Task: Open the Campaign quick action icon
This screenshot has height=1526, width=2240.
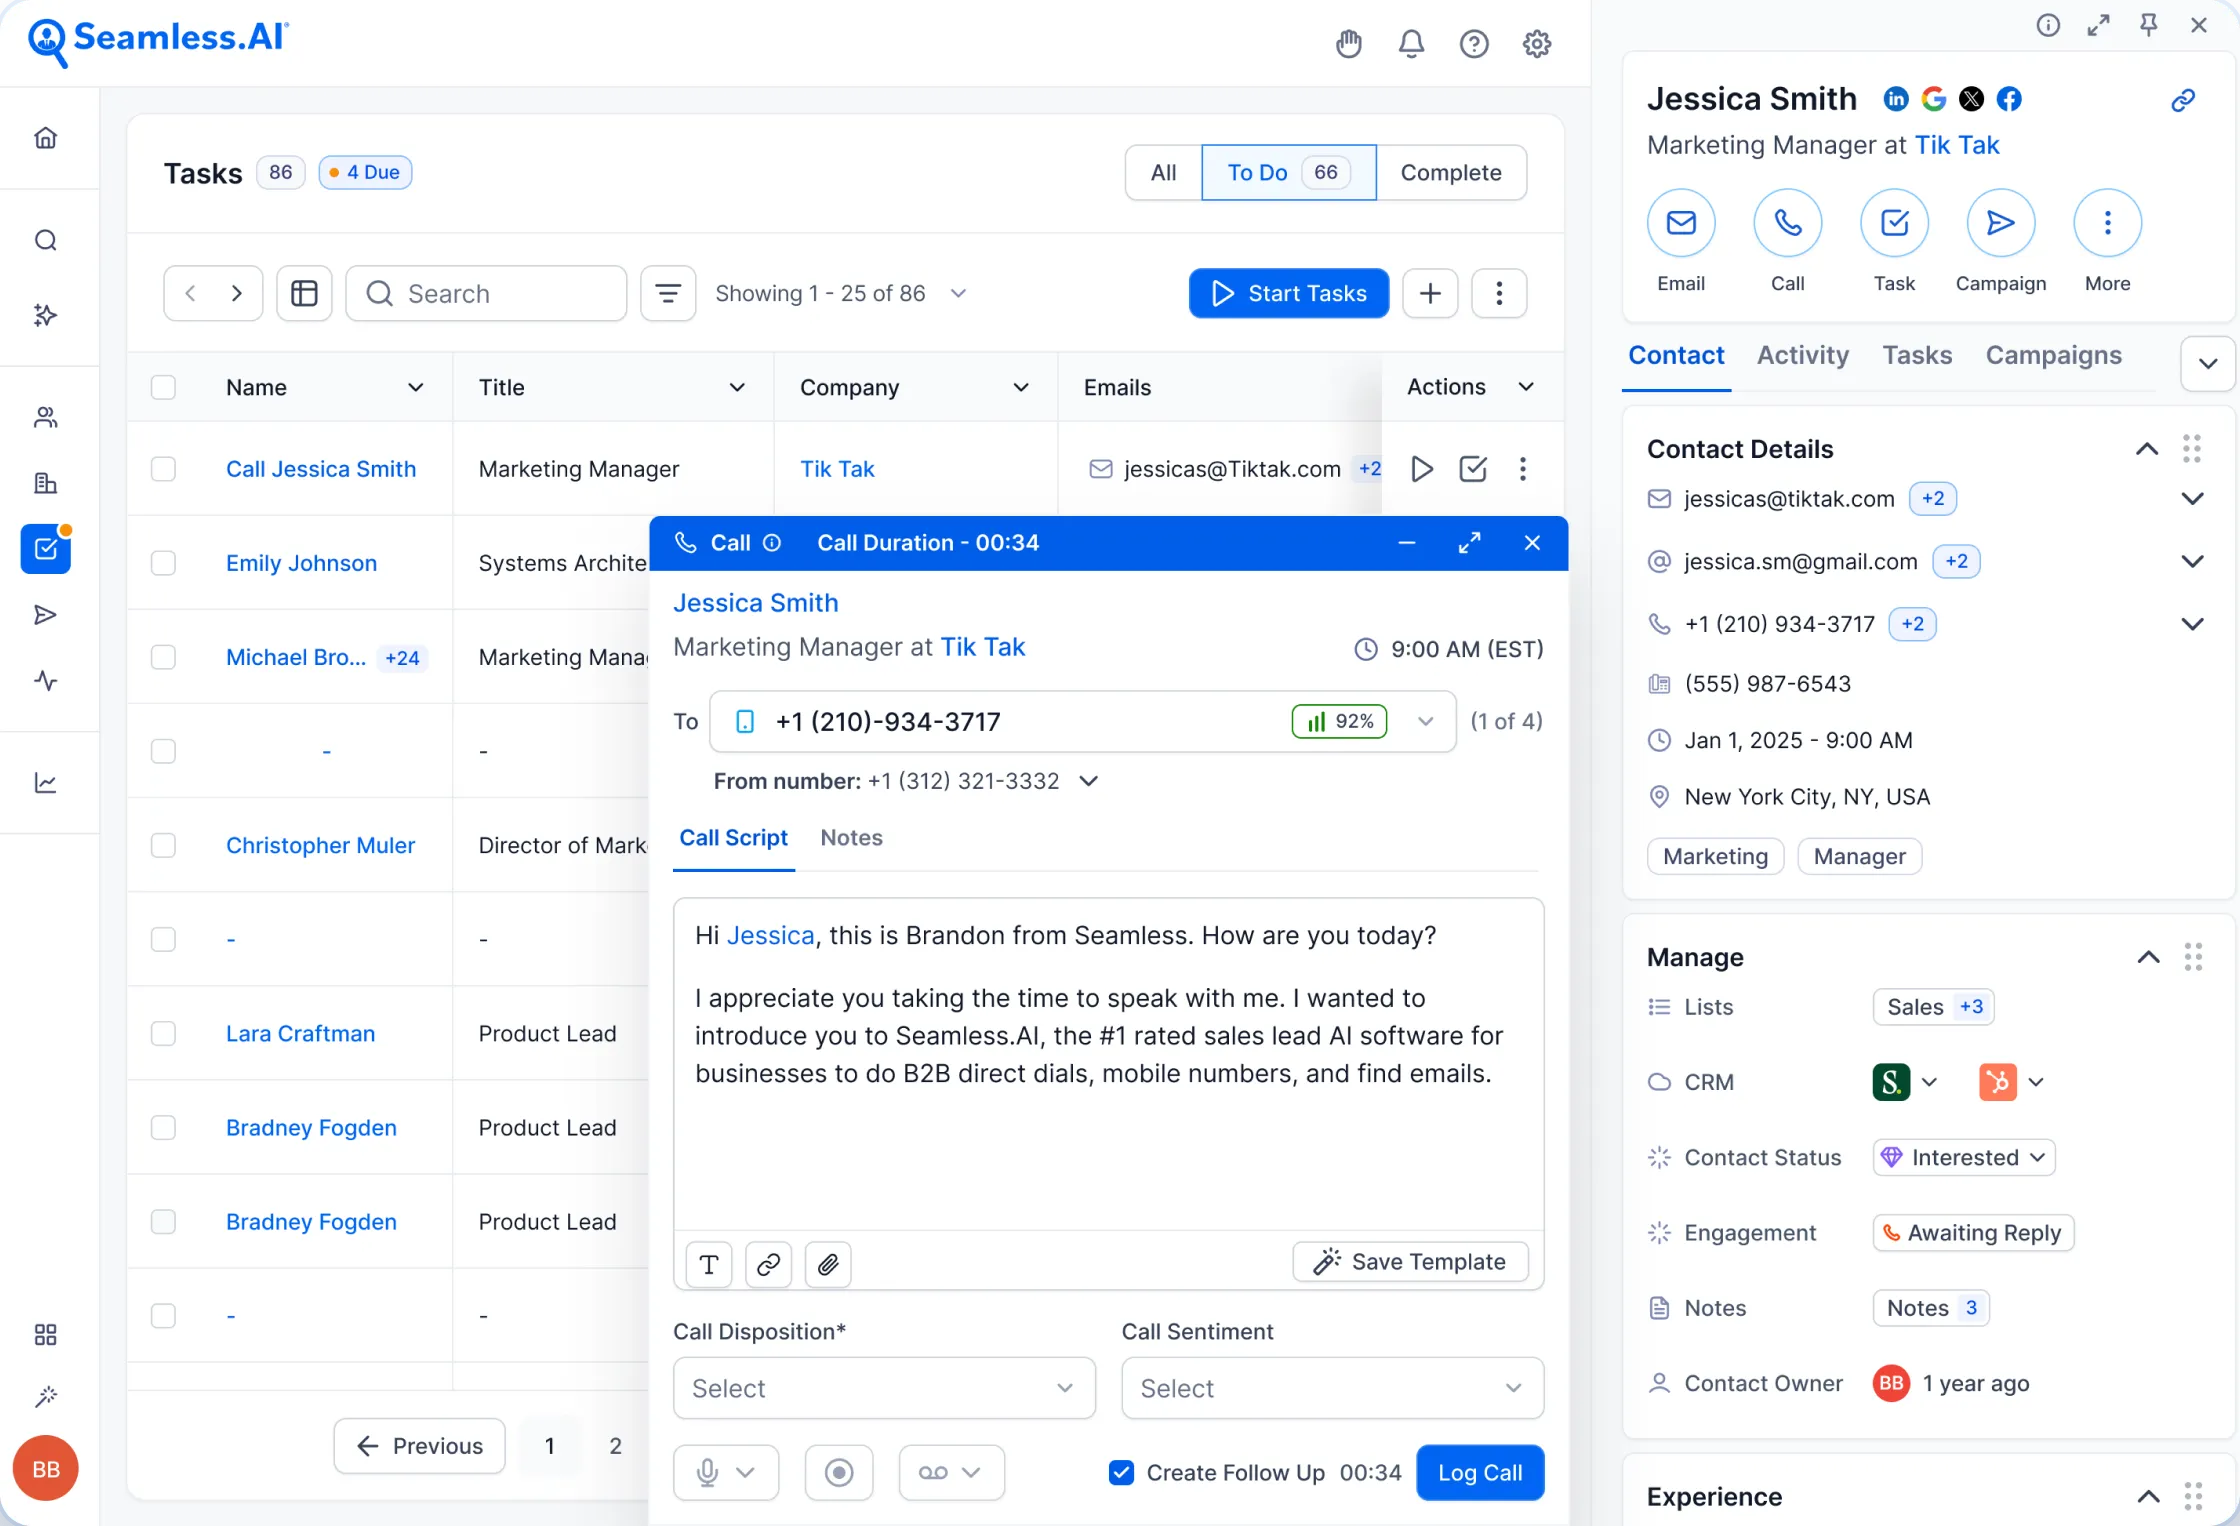Action: point(2000,222)
